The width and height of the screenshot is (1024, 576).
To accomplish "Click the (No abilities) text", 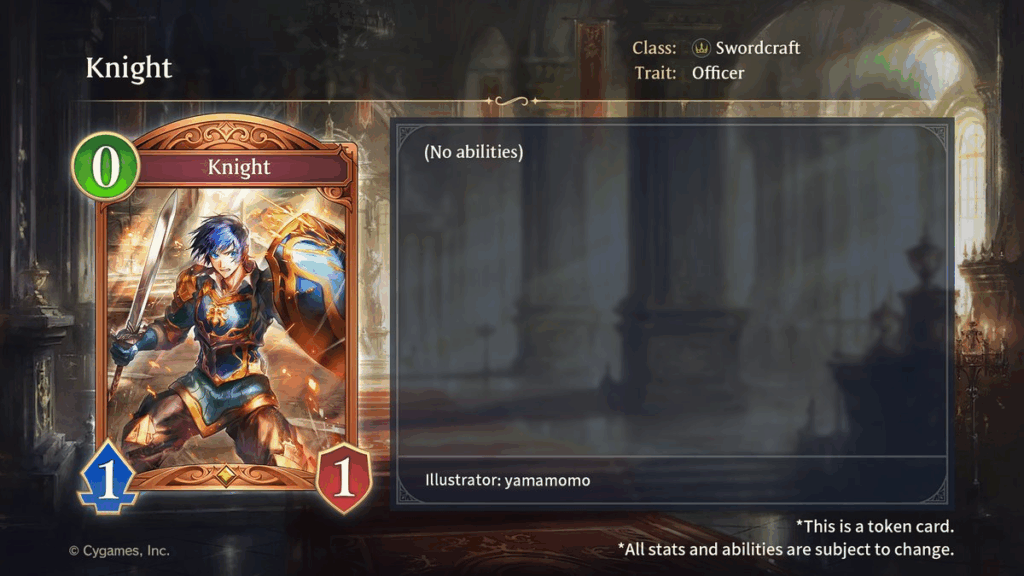I will pyautogui.click(x=473, y=152).
